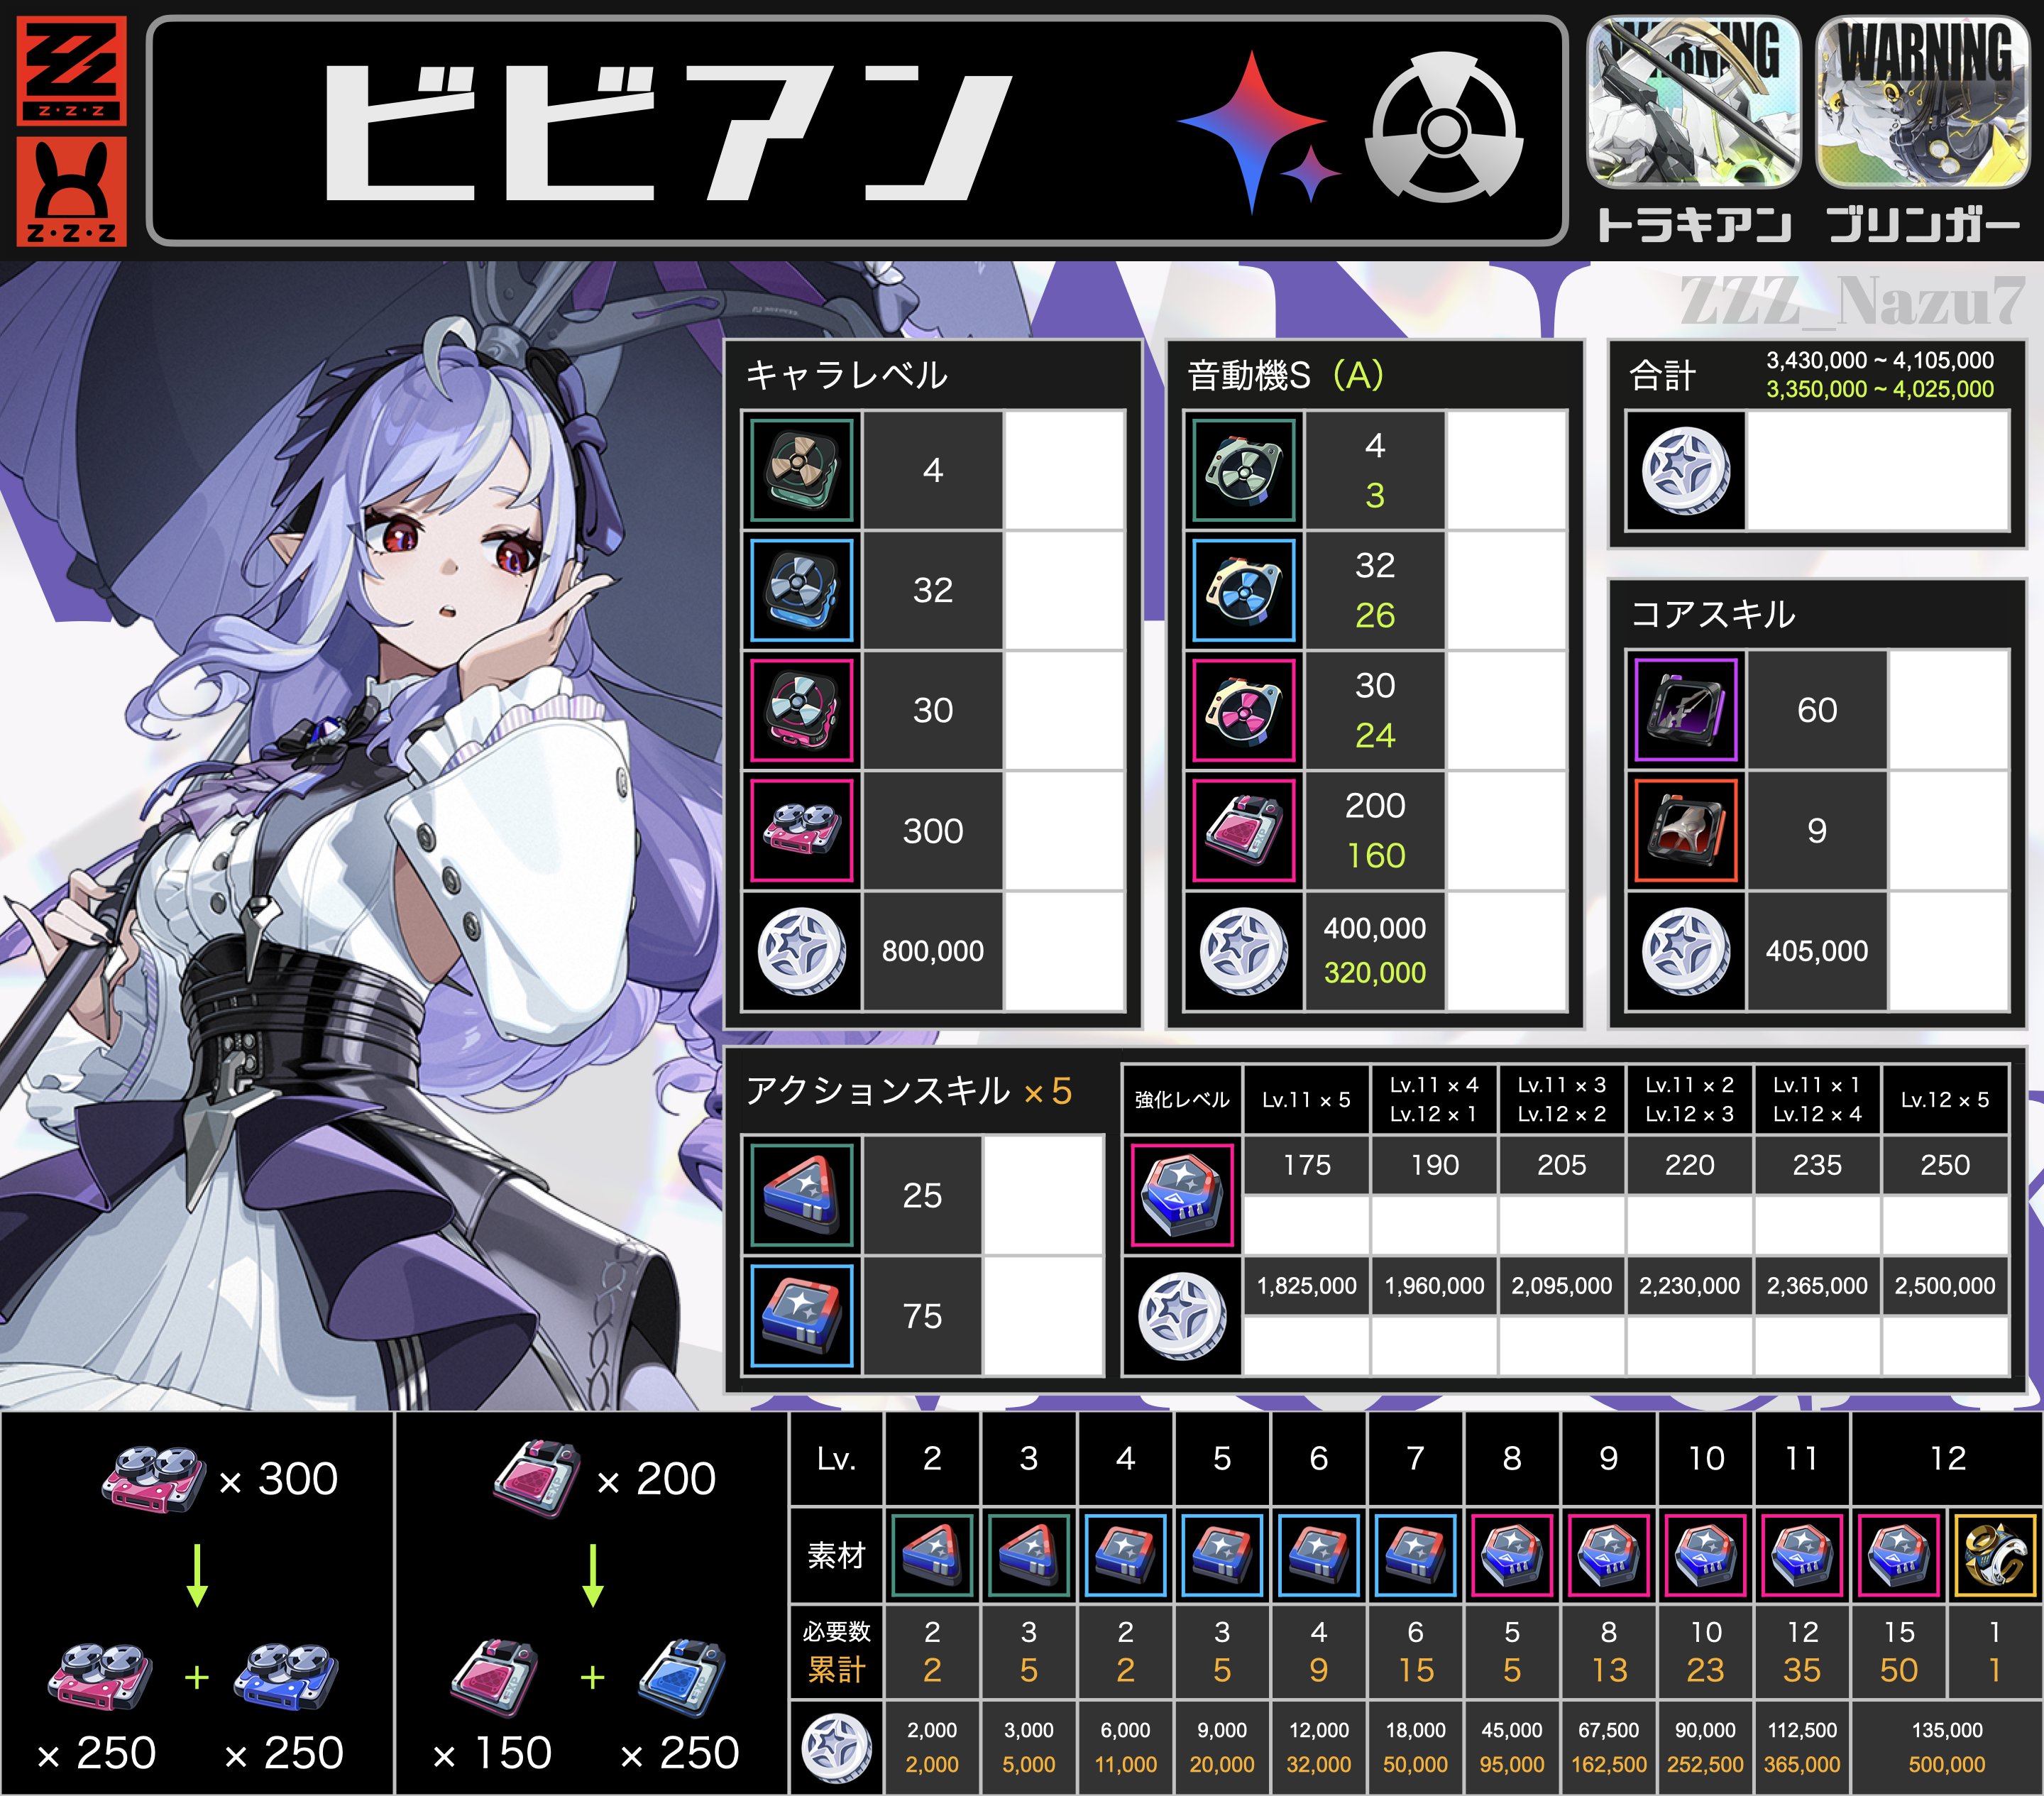Select the green-bordered skill chip icon beside 25

(x=801, y=1195)
